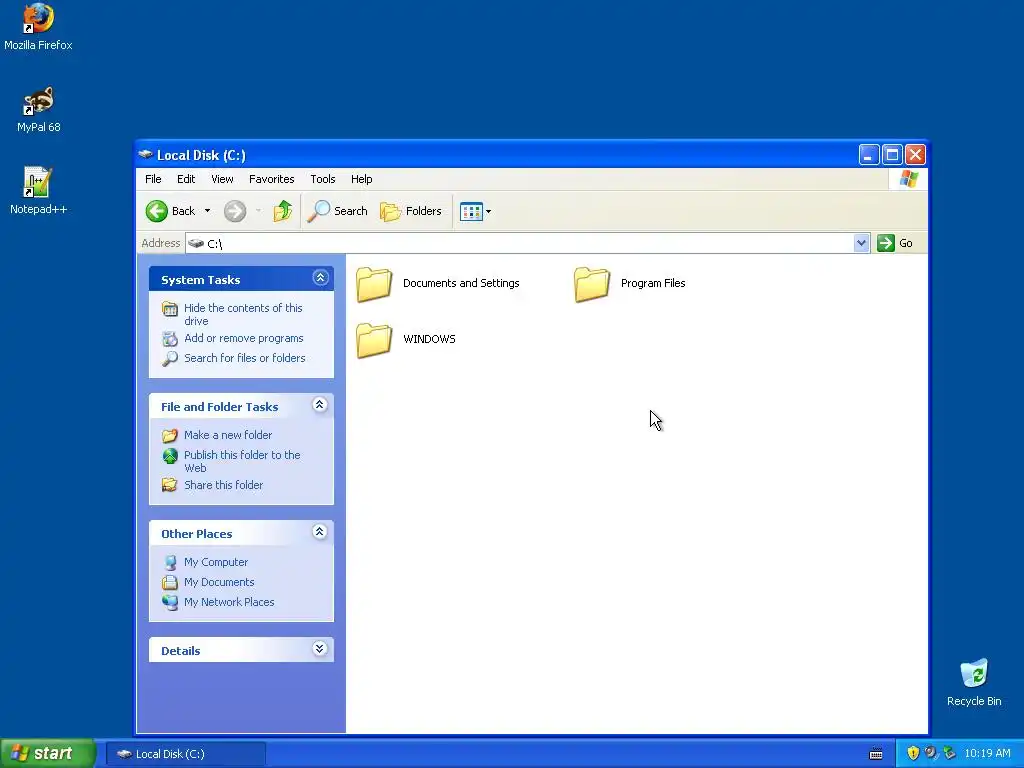
Task: Select the Program Files folder
Action: point(630,283)
